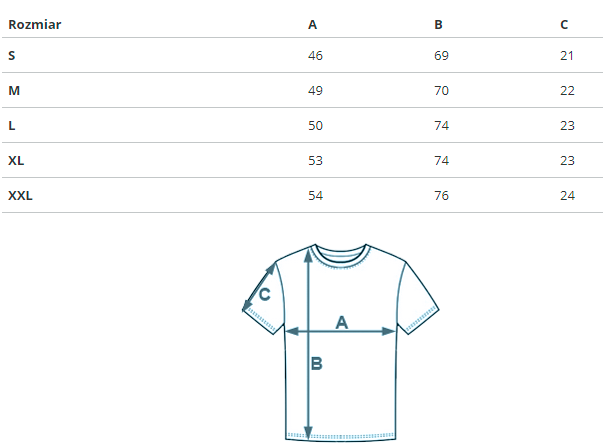Click the letter A on the T-shirt diagram
Screen dimensions: 603x443
[x=341, y=322]
